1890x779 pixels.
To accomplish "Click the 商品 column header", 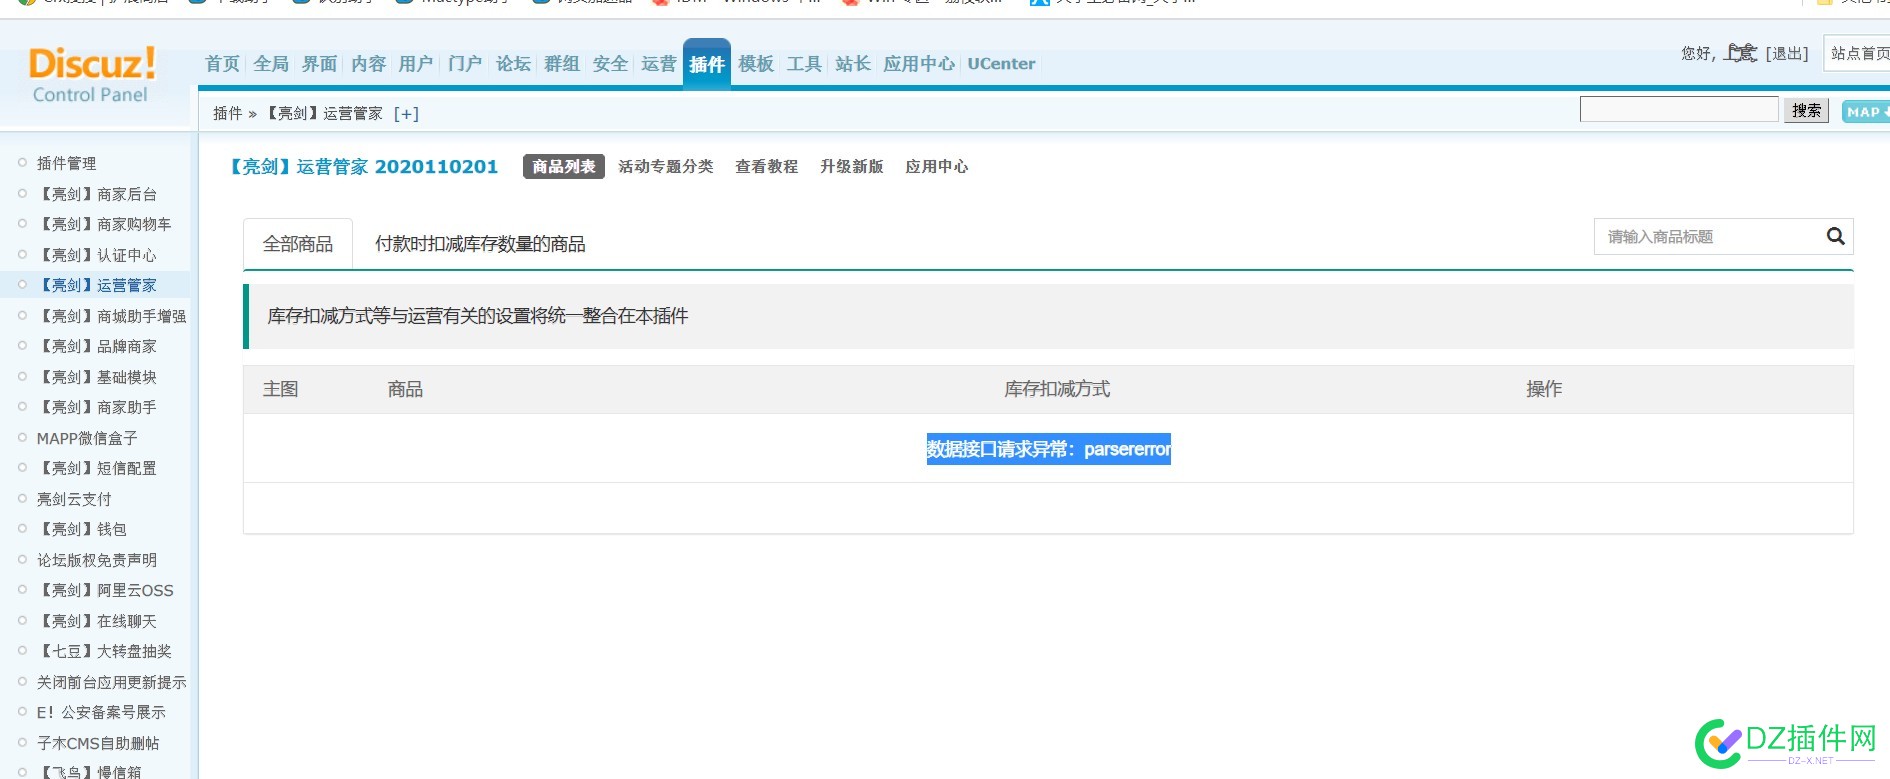I will [405, 389].
